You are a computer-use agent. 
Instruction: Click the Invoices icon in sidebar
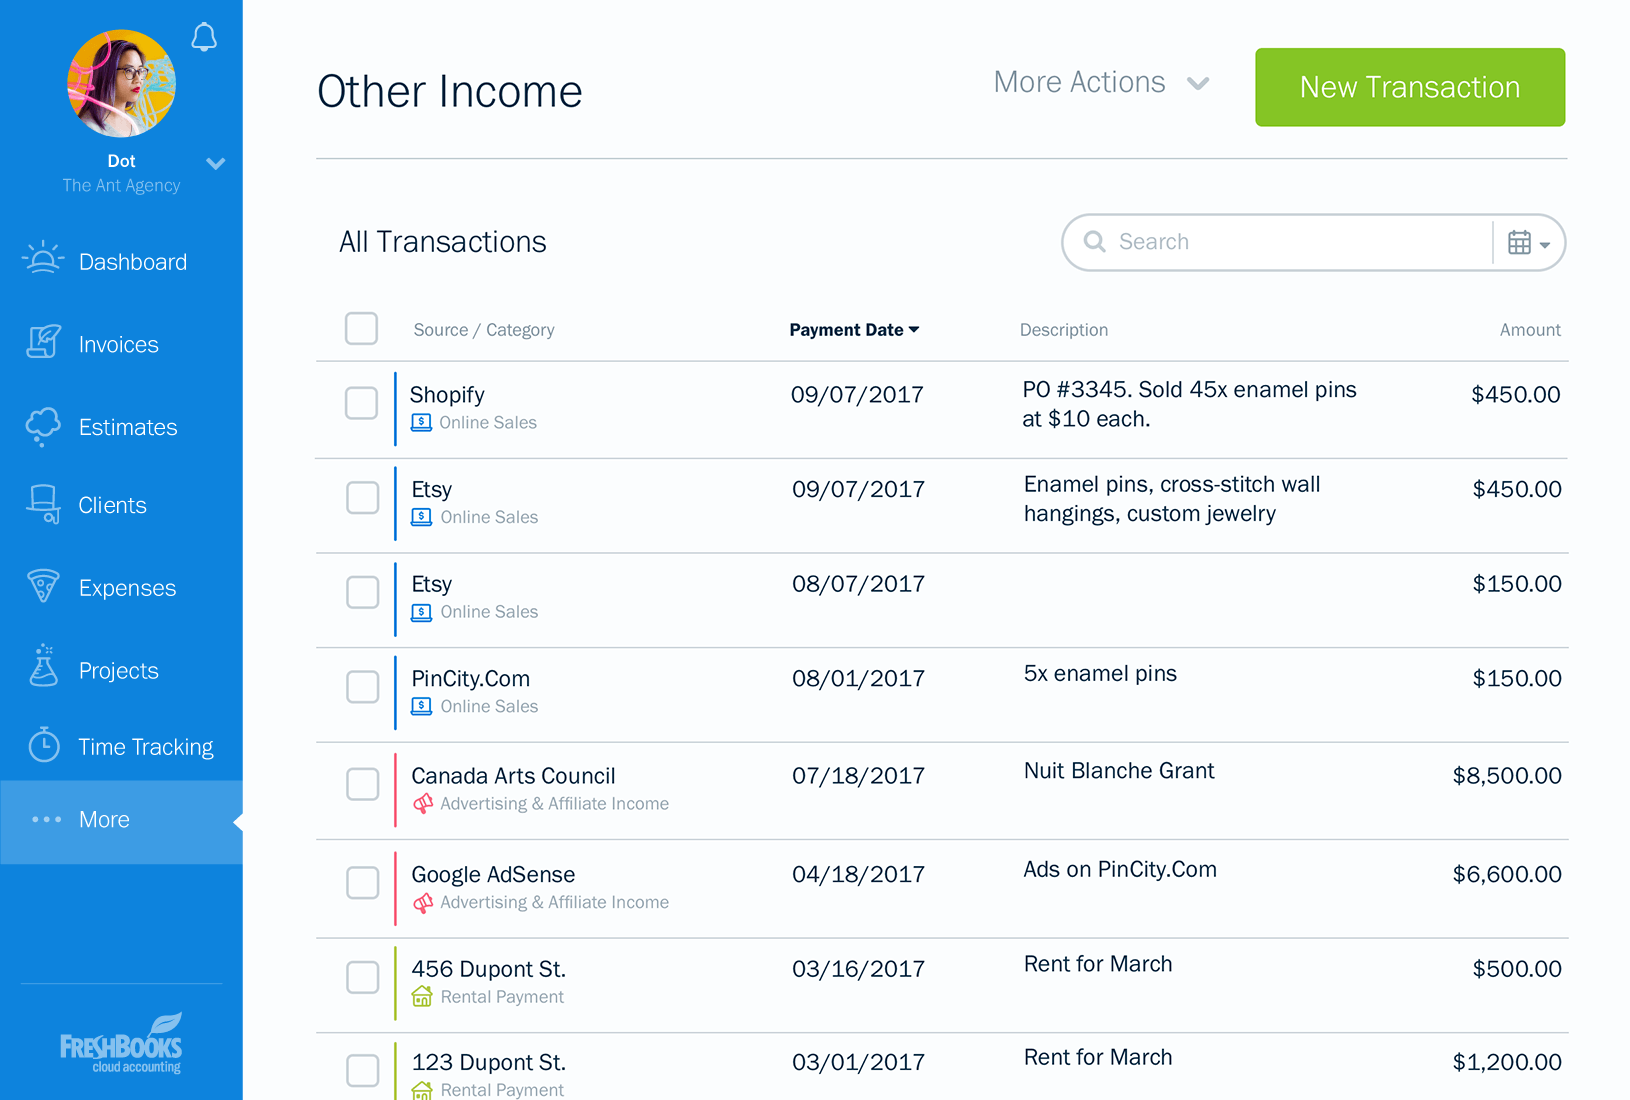(x=43, y=342)
